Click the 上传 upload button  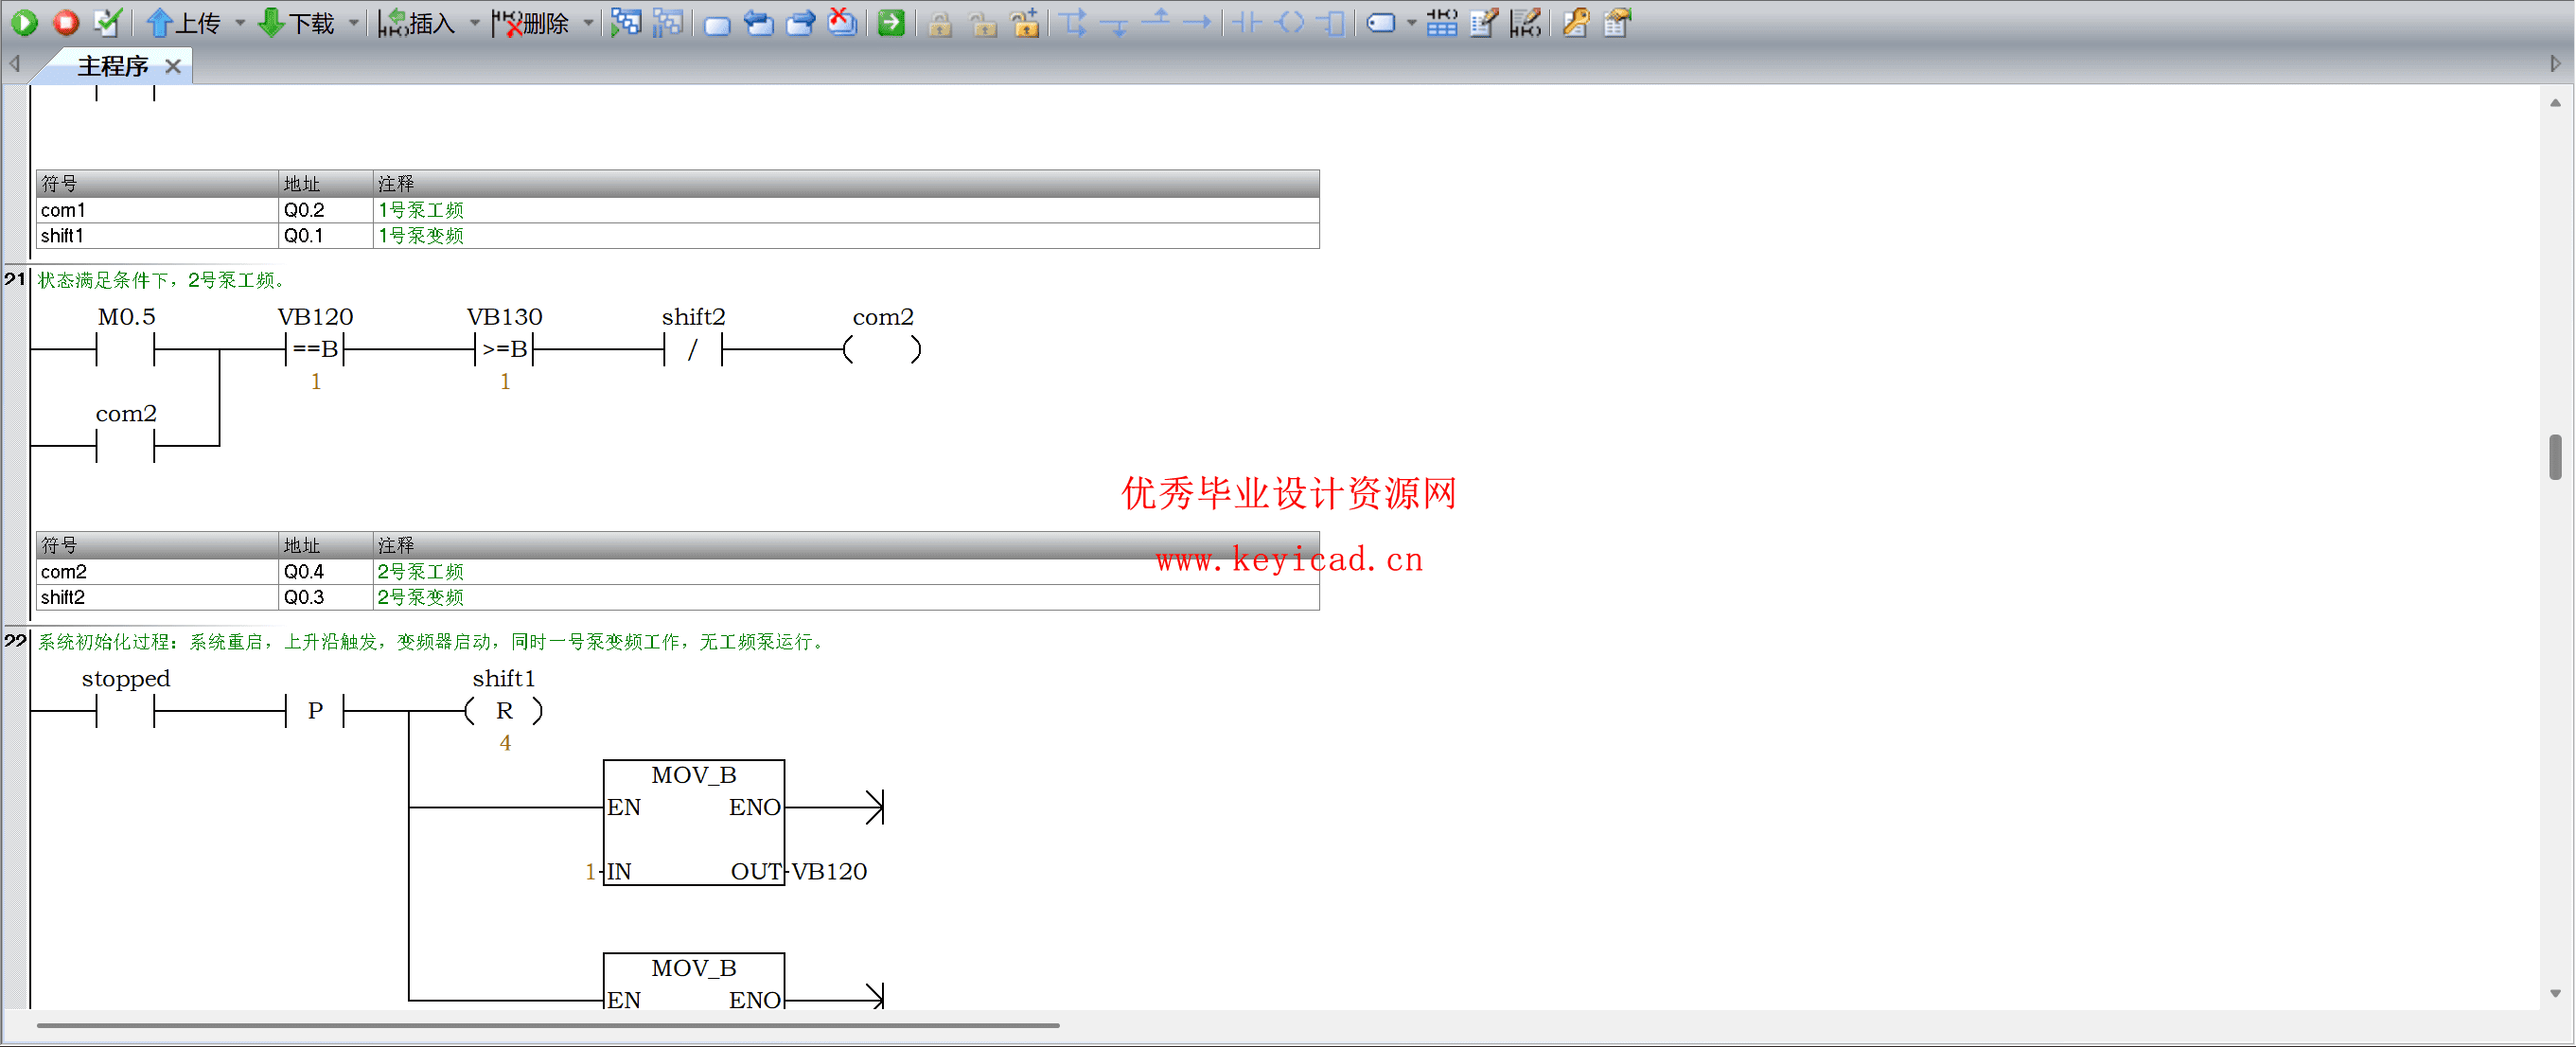184,22
